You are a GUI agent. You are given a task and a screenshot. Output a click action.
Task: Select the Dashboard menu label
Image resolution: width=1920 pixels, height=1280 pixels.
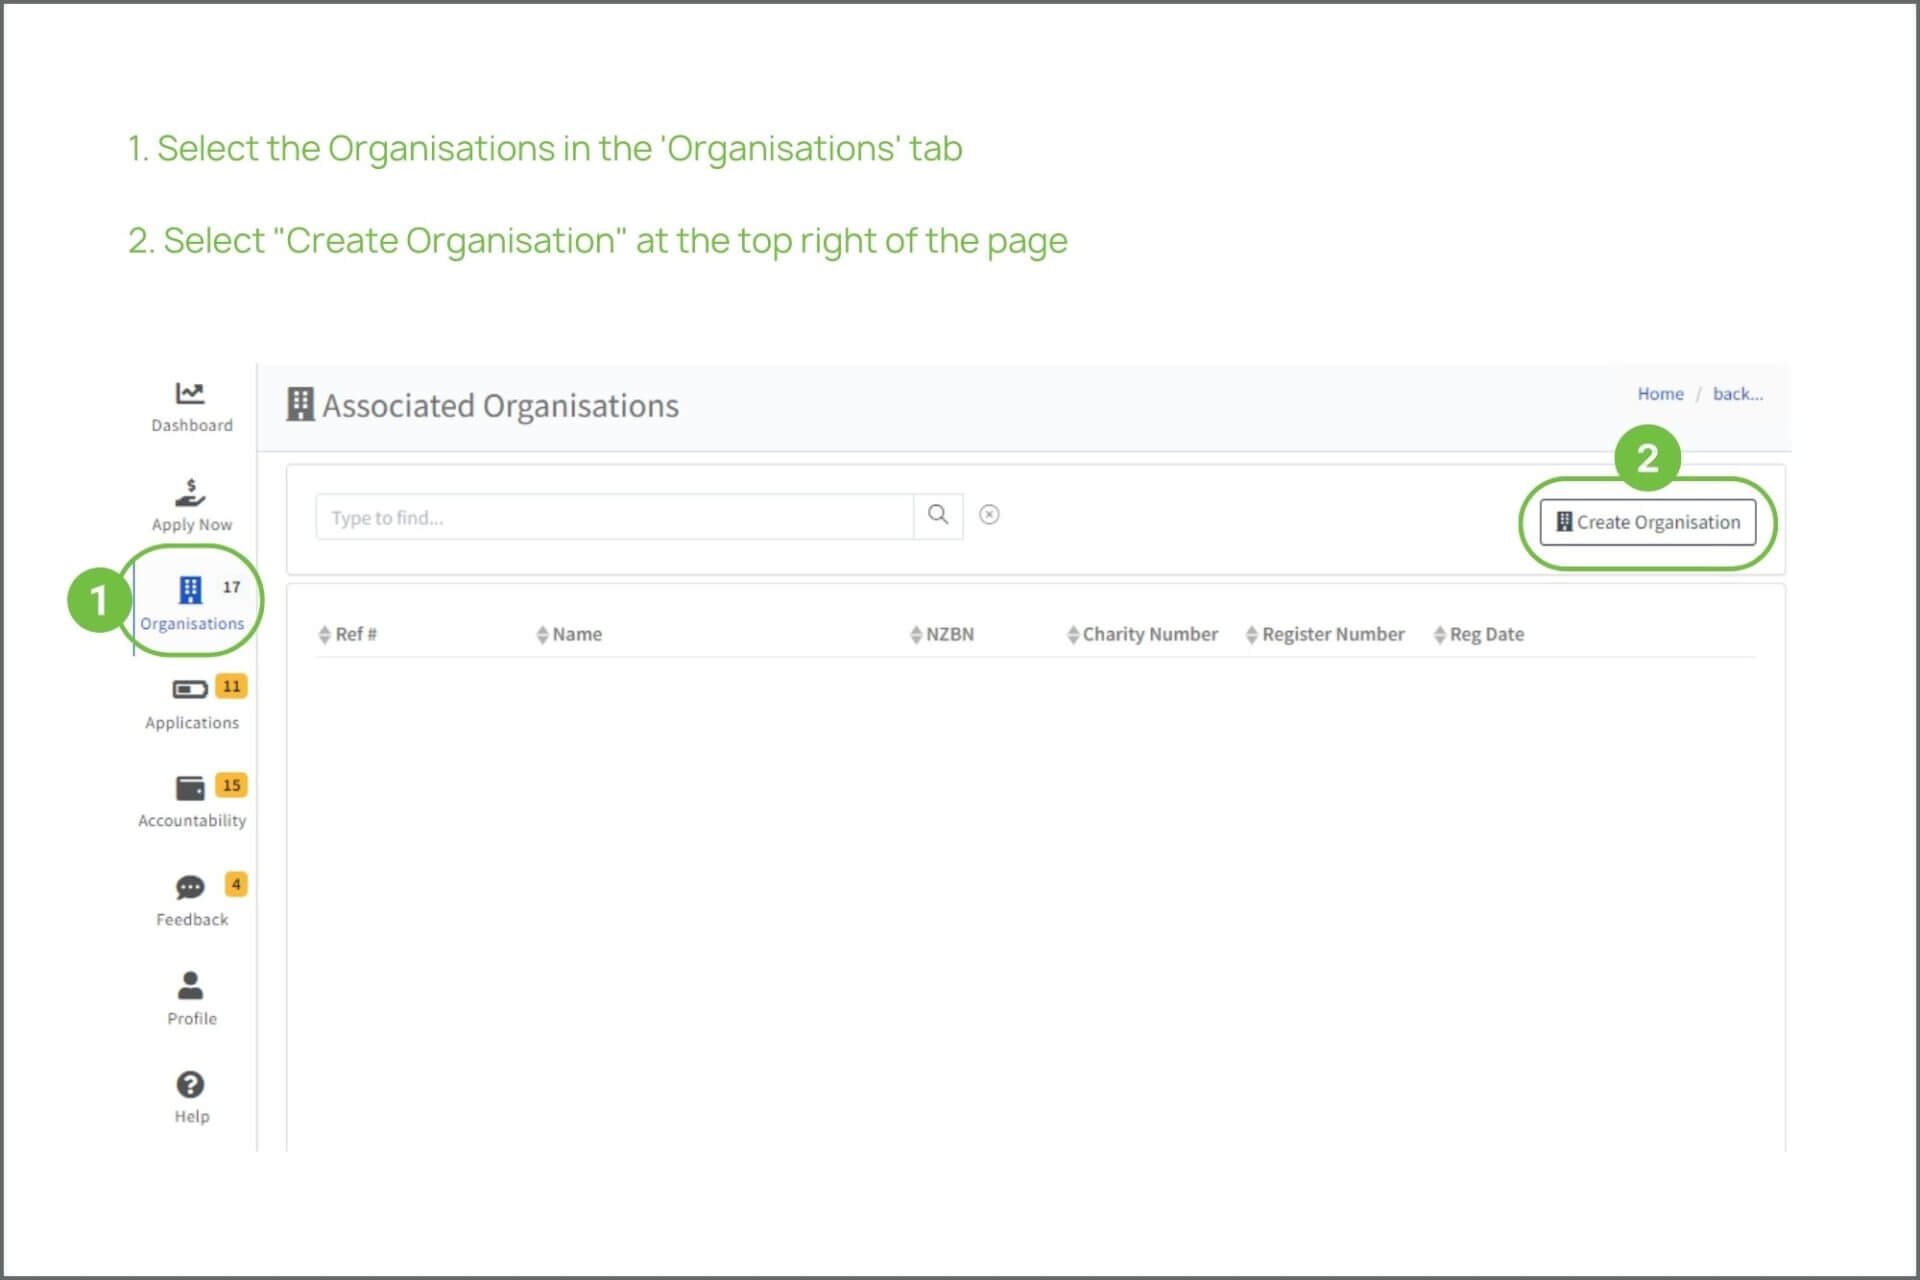click(192, 425)
